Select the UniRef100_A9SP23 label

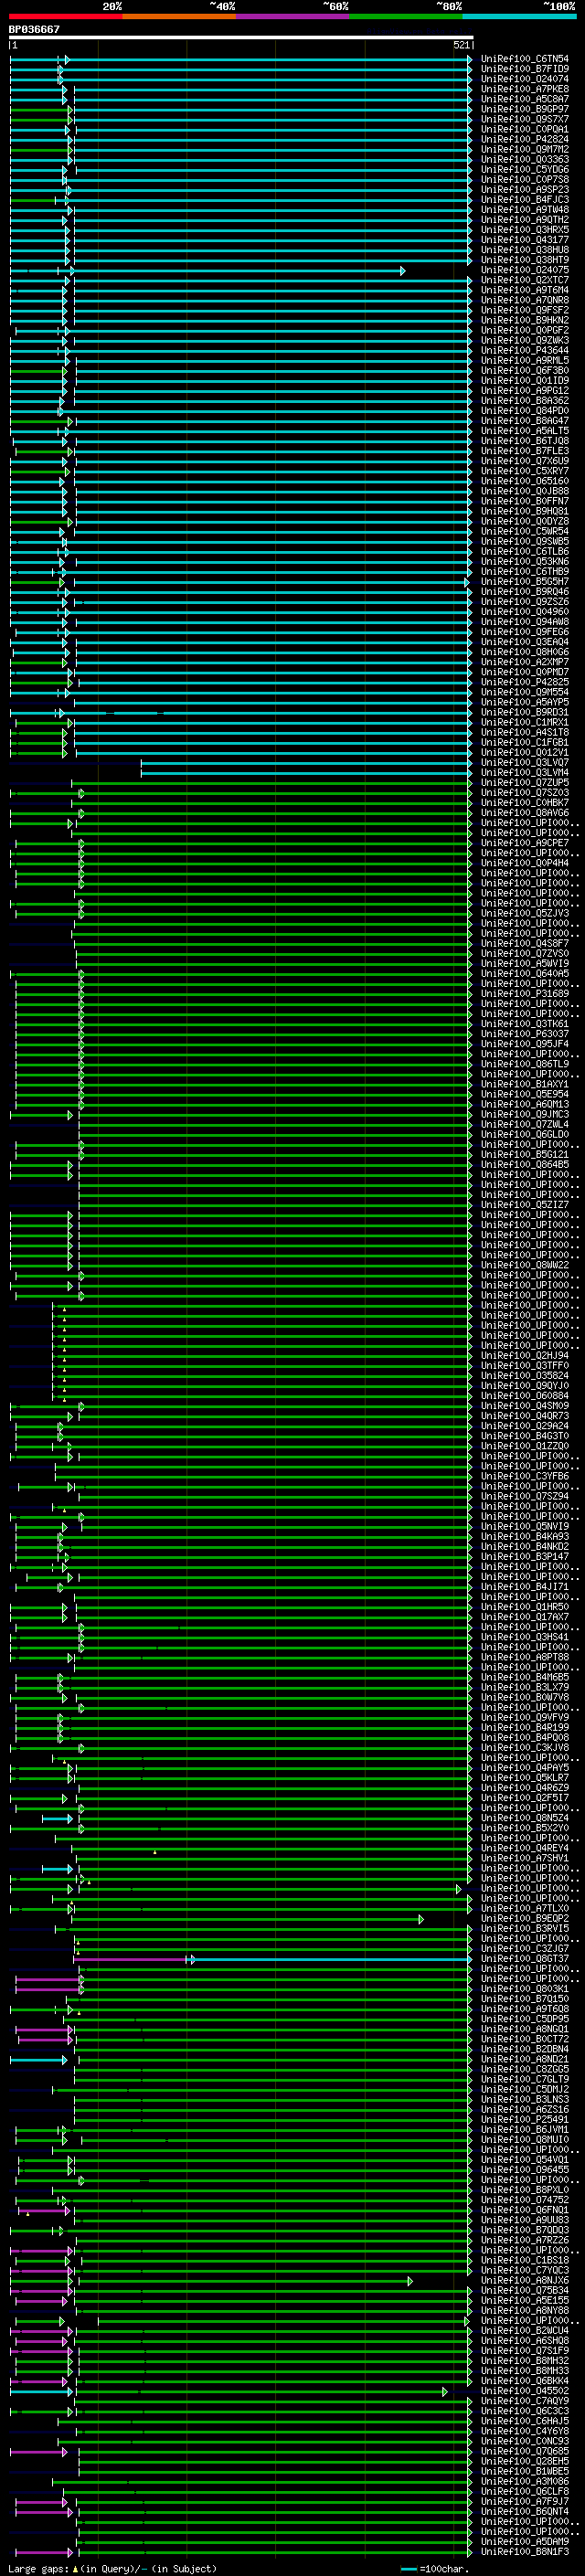[525, 190]
